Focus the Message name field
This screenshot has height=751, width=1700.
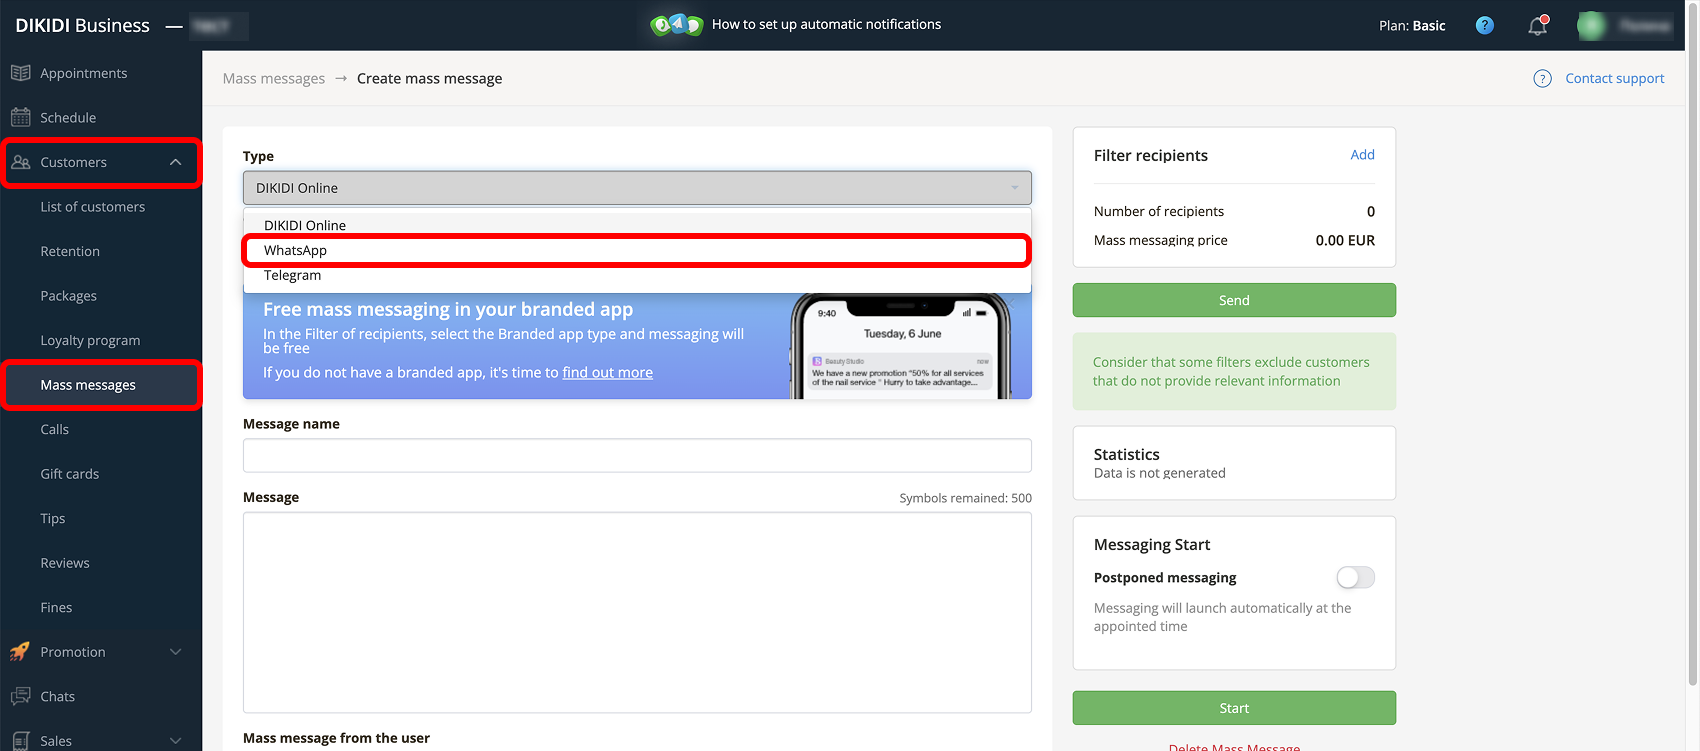tap(637, 455)
